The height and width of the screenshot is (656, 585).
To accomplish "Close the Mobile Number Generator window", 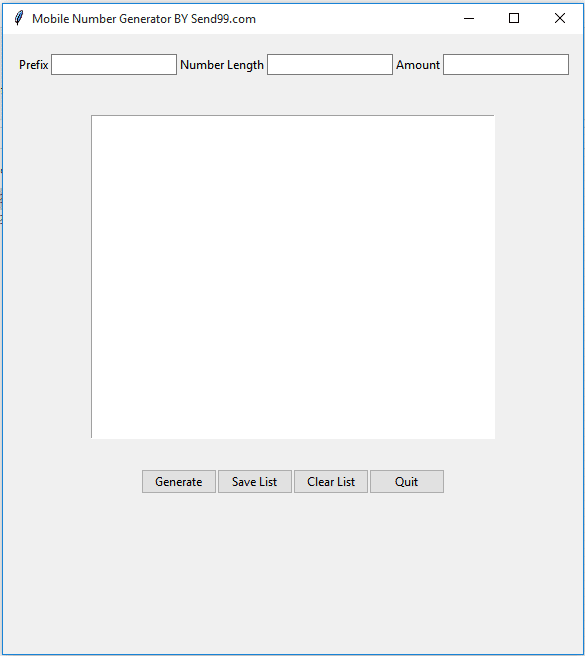I will (x=559, y=18).
